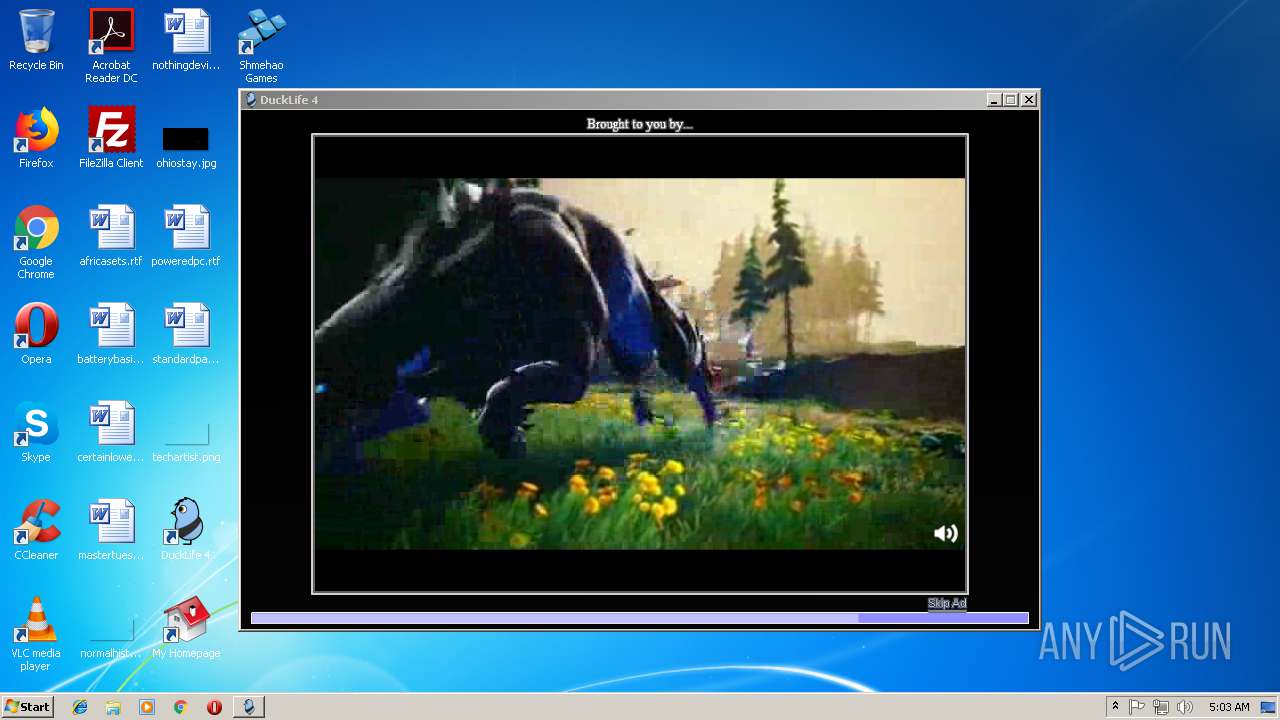Open Opera from the taskbar
The width and height of the screenshot is (1280, 720).
[214, 707]
